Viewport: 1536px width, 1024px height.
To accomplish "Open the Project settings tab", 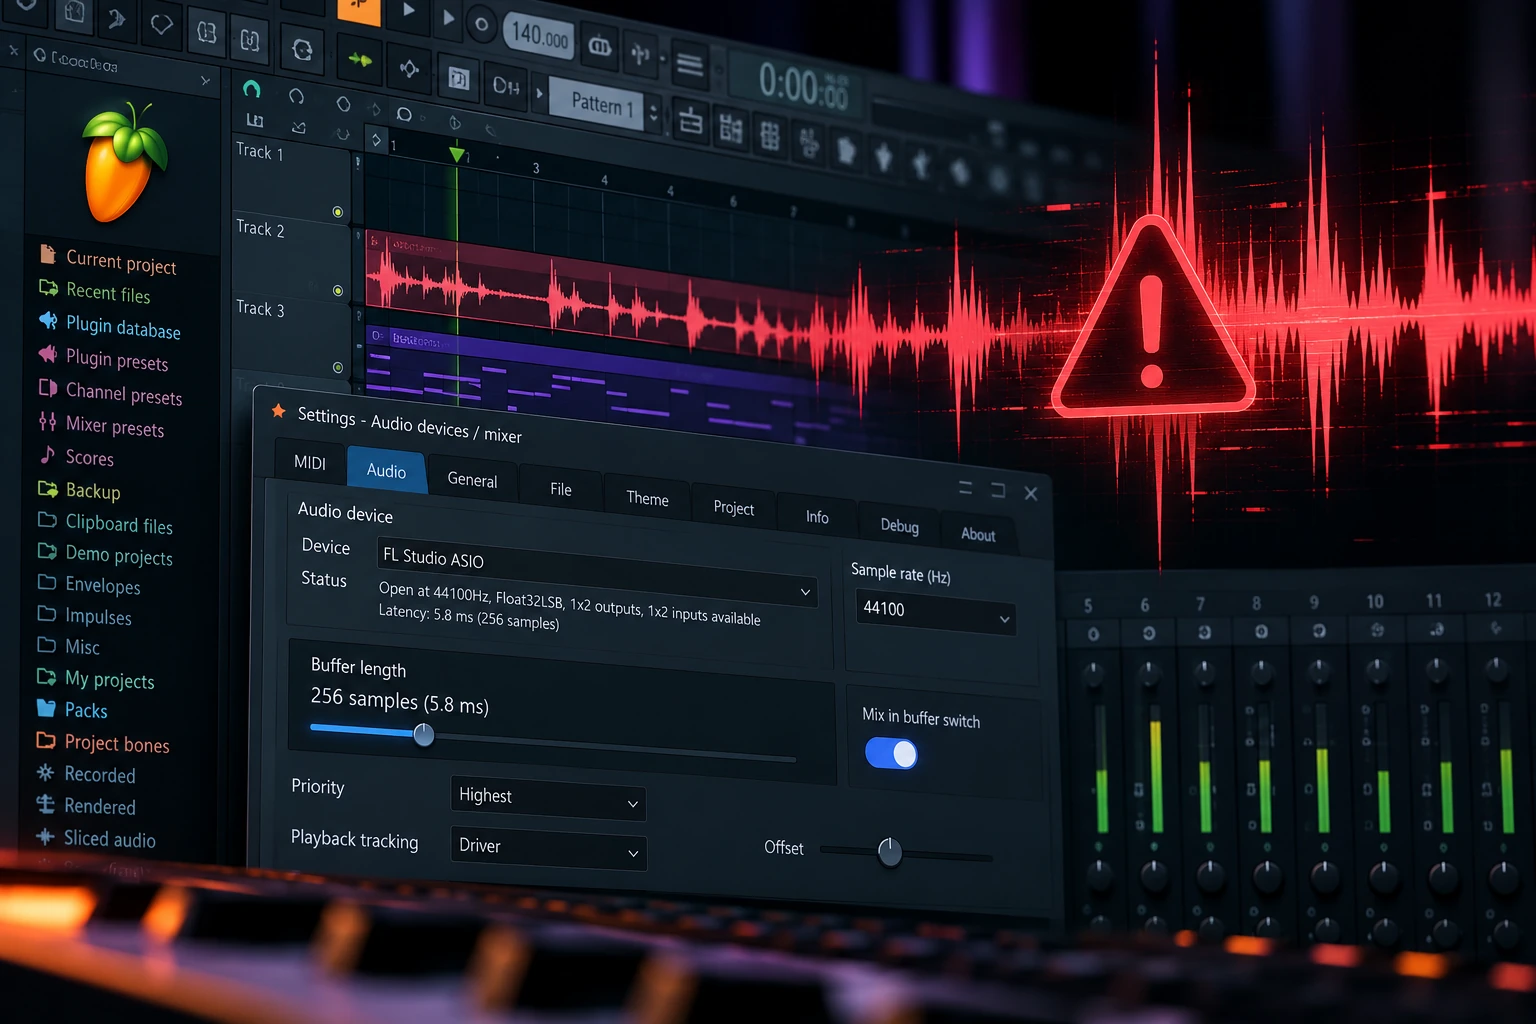I will pyautogui.click(x=734, y=508).
